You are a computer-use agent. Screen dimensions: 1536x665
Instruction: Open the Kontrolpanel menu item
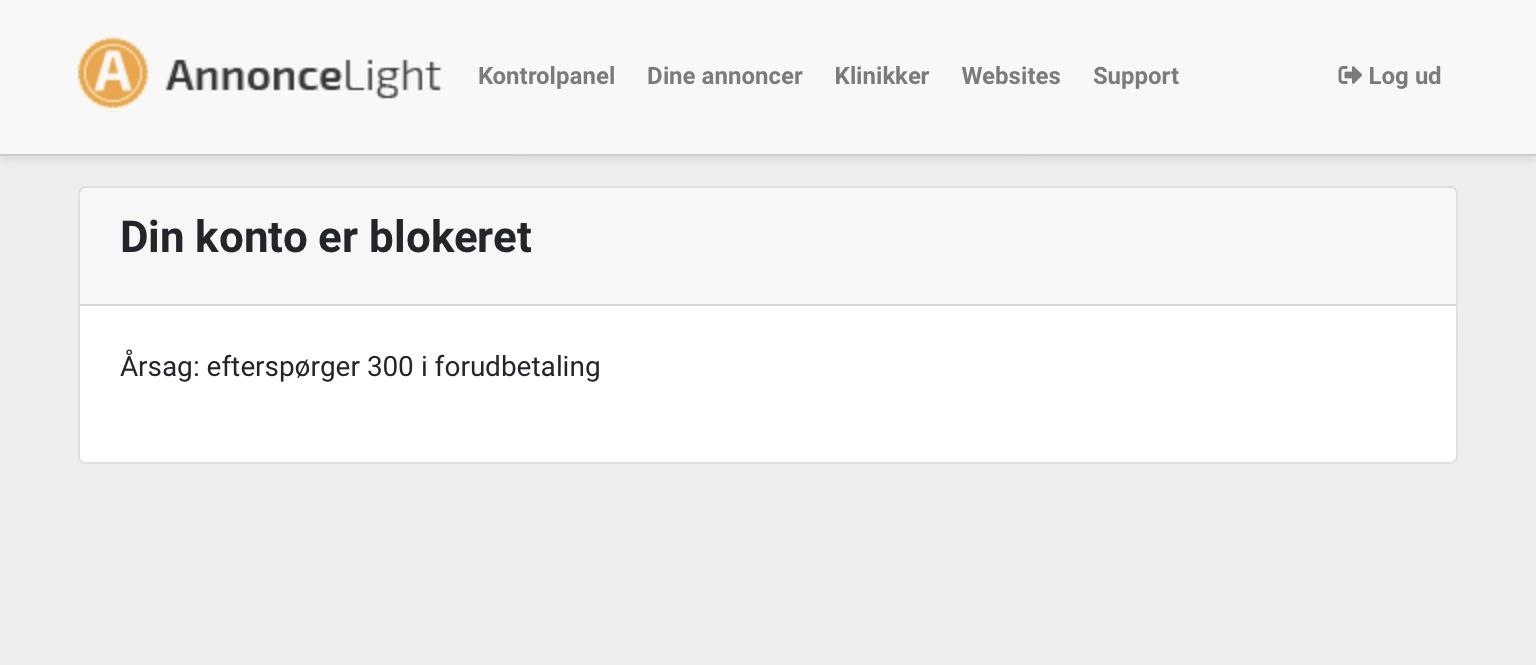(546, 76)
